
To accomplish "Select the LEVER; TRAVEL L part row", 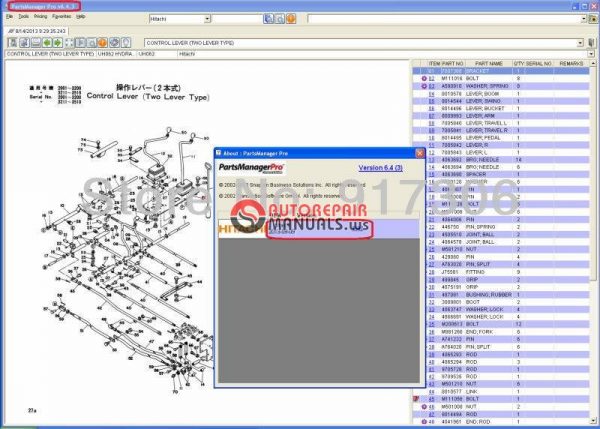I will [x=501, y=123].
